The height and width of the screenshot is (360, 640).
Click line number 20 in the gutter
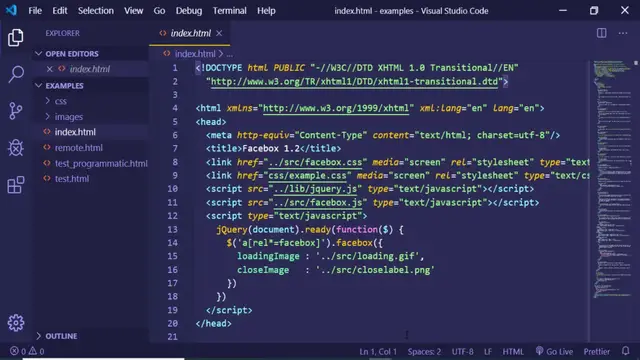click(172, 323)
